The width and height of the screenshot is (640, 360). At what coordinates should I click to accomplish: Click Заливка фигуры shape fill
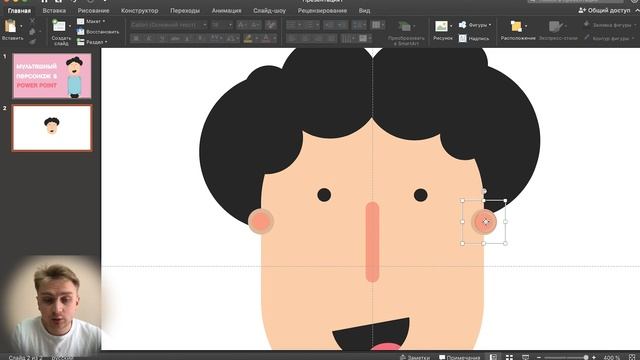[x=608, y=25]
